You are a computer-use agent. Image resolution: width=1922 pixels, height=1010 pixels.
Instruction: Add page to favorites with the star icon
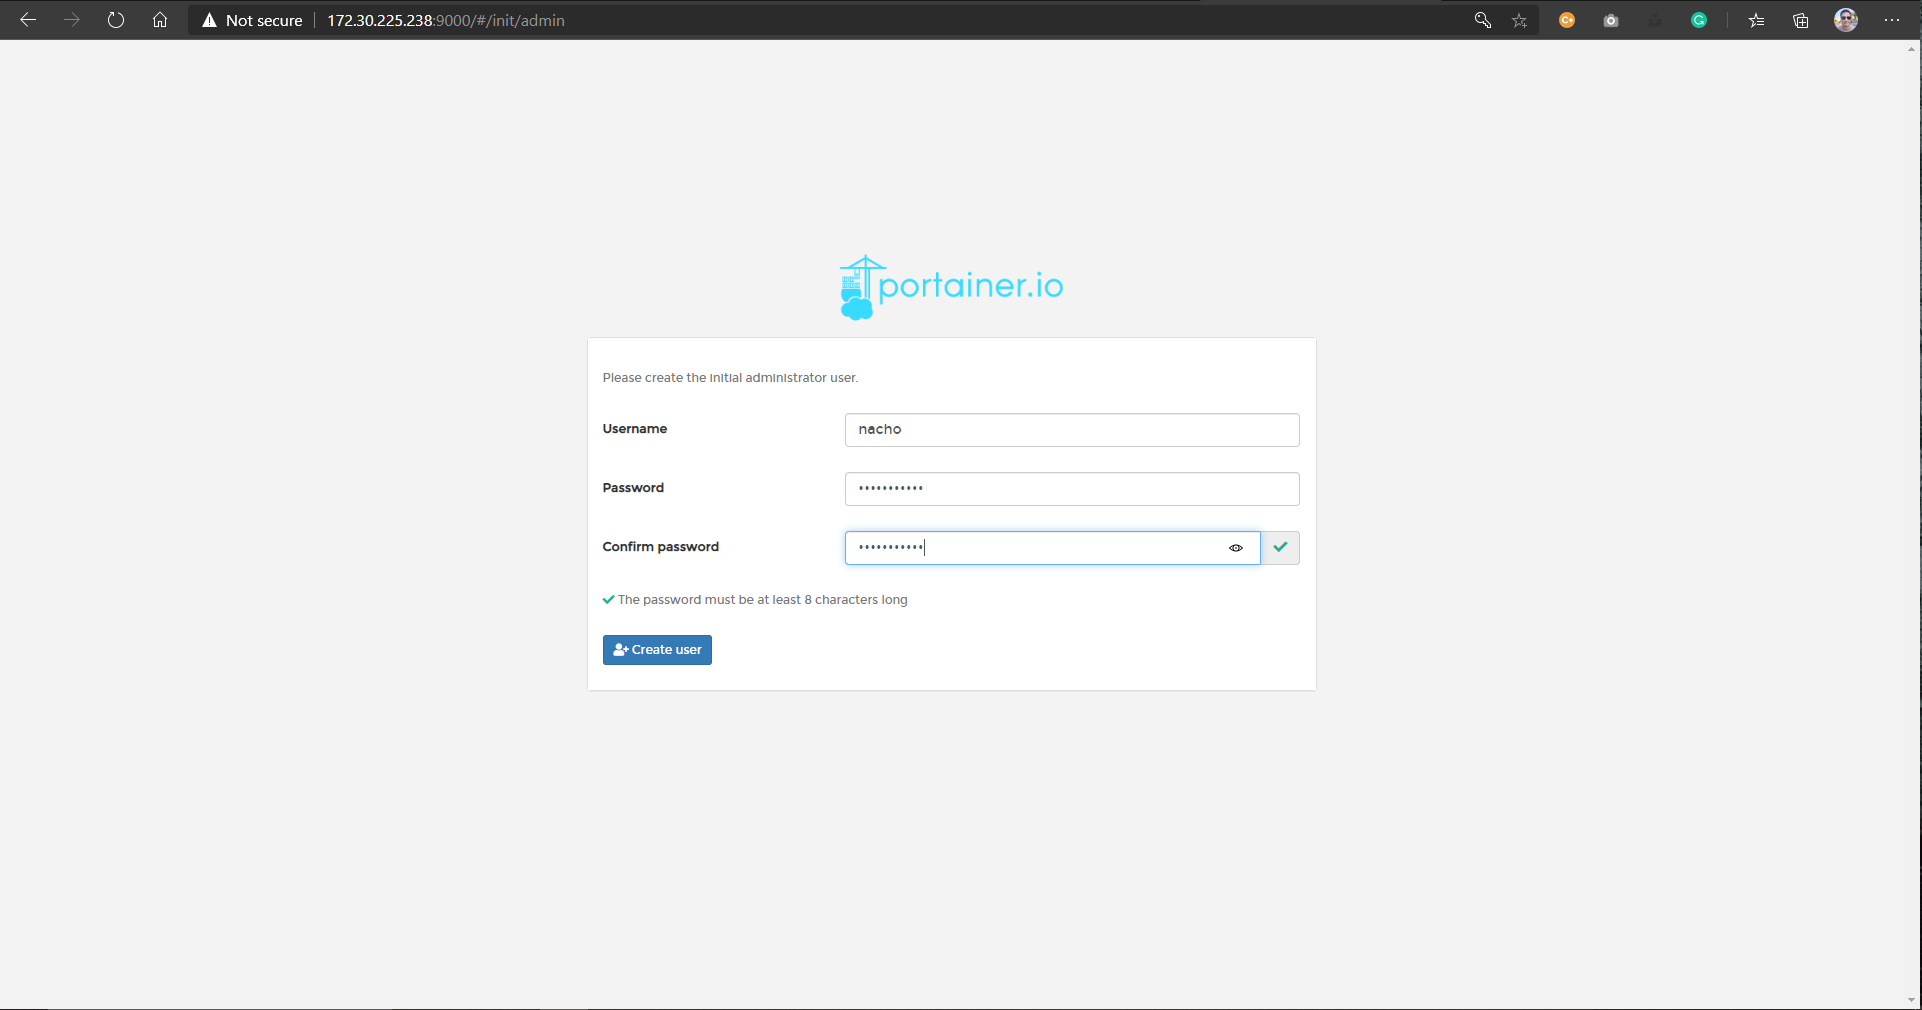coord(1520,20)
